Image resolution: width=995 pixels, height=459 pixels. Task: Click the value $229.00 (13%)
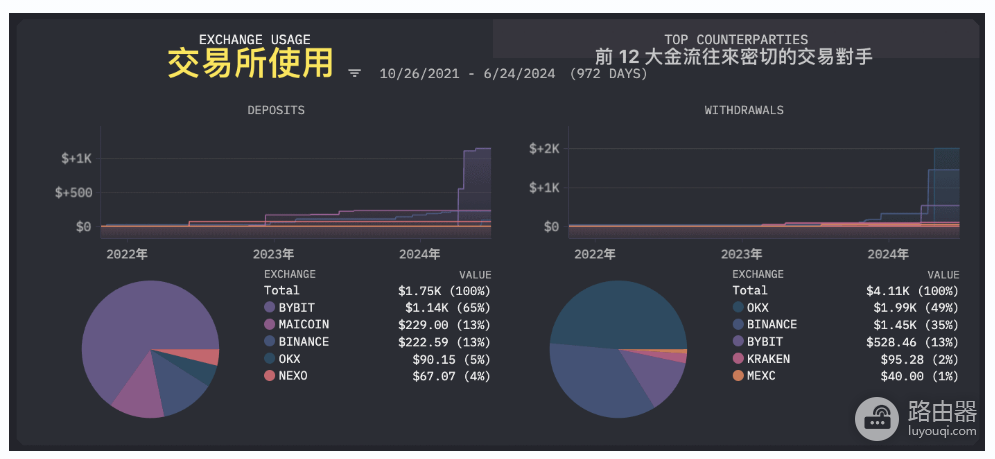pos(444,325)
